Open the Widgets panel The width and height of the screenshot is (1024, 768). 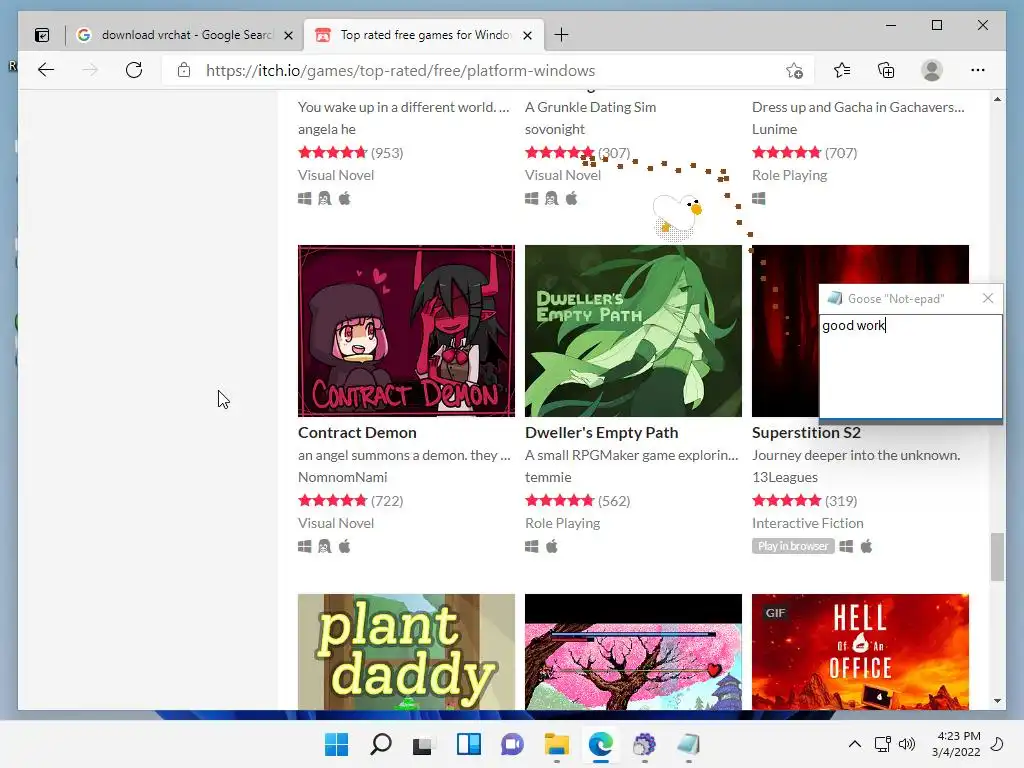[x=468, y=744]
